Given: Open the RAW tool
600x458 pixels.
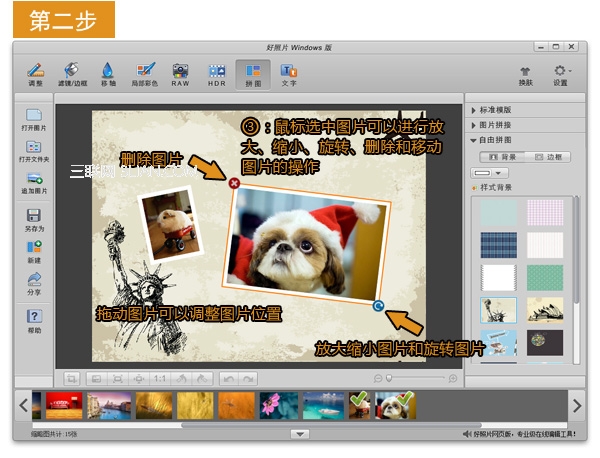Looking at the screenshot, I should pos(180,74).
